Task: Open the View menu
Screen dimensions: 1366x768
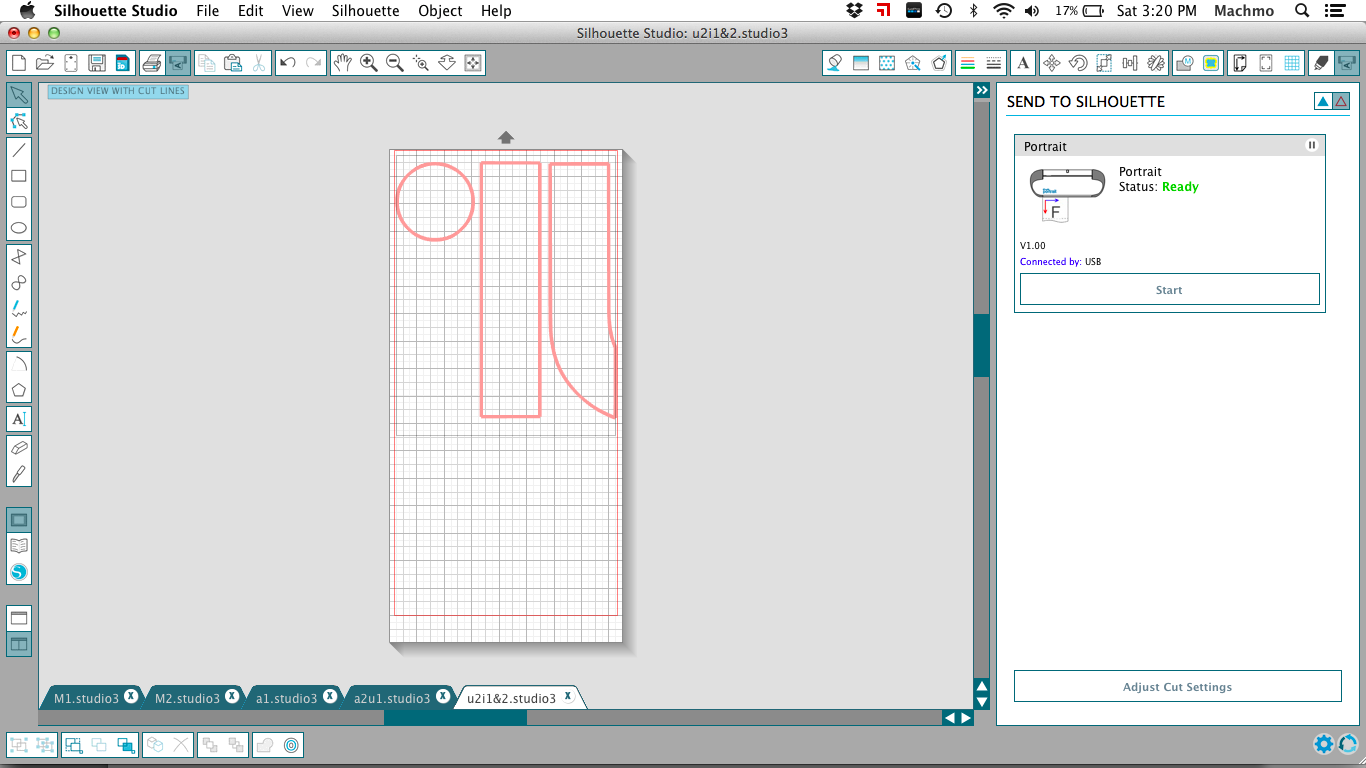Action: pos(298,11)
